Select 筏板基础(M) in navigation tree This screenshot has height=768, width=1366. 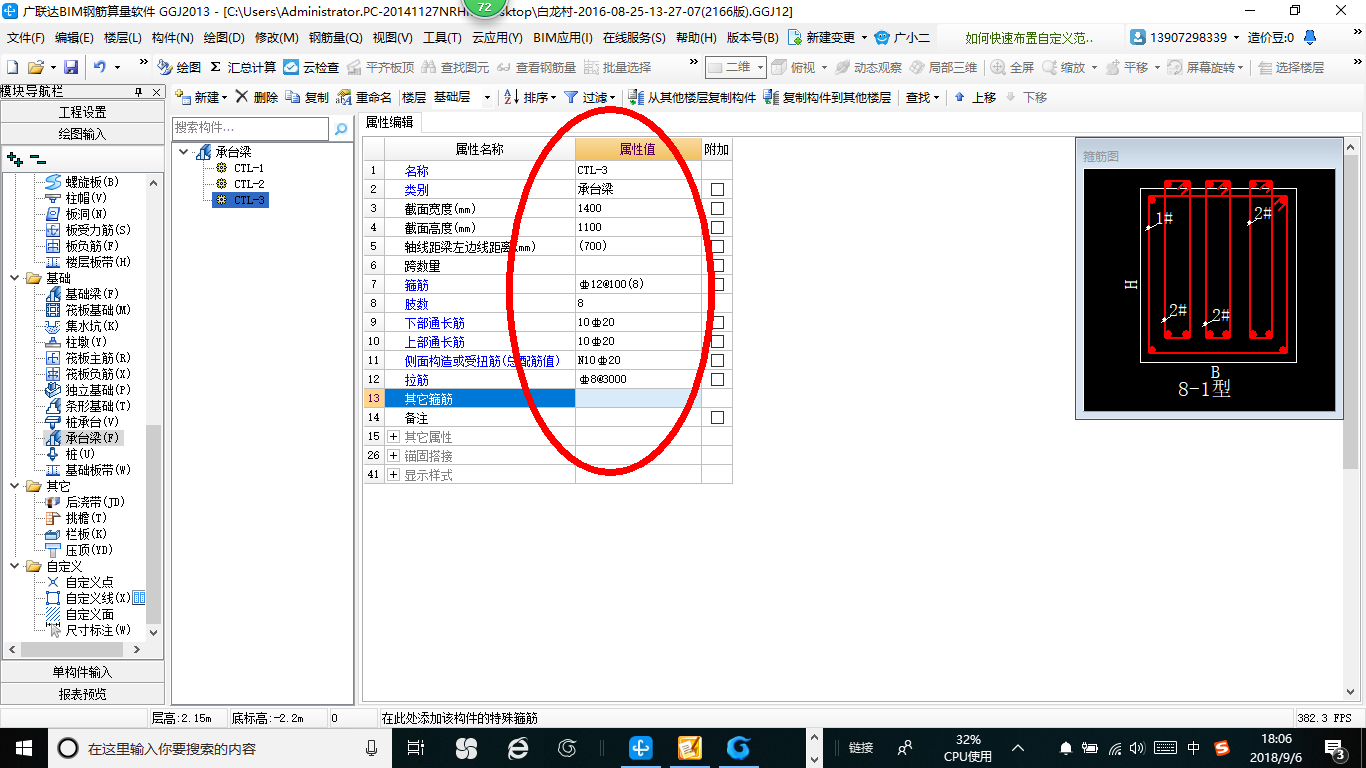coord(98,310)
